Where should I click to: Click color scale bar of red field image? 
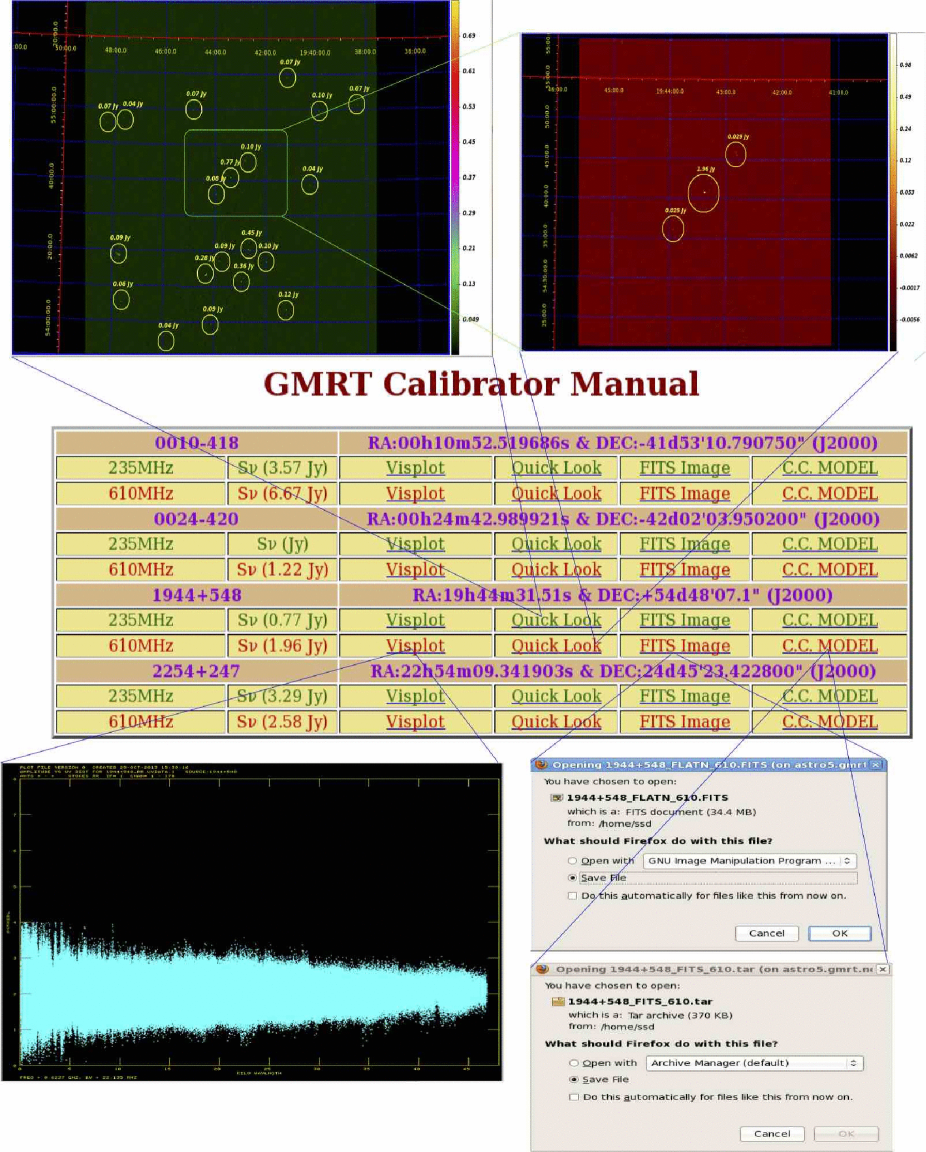point(893,192)
